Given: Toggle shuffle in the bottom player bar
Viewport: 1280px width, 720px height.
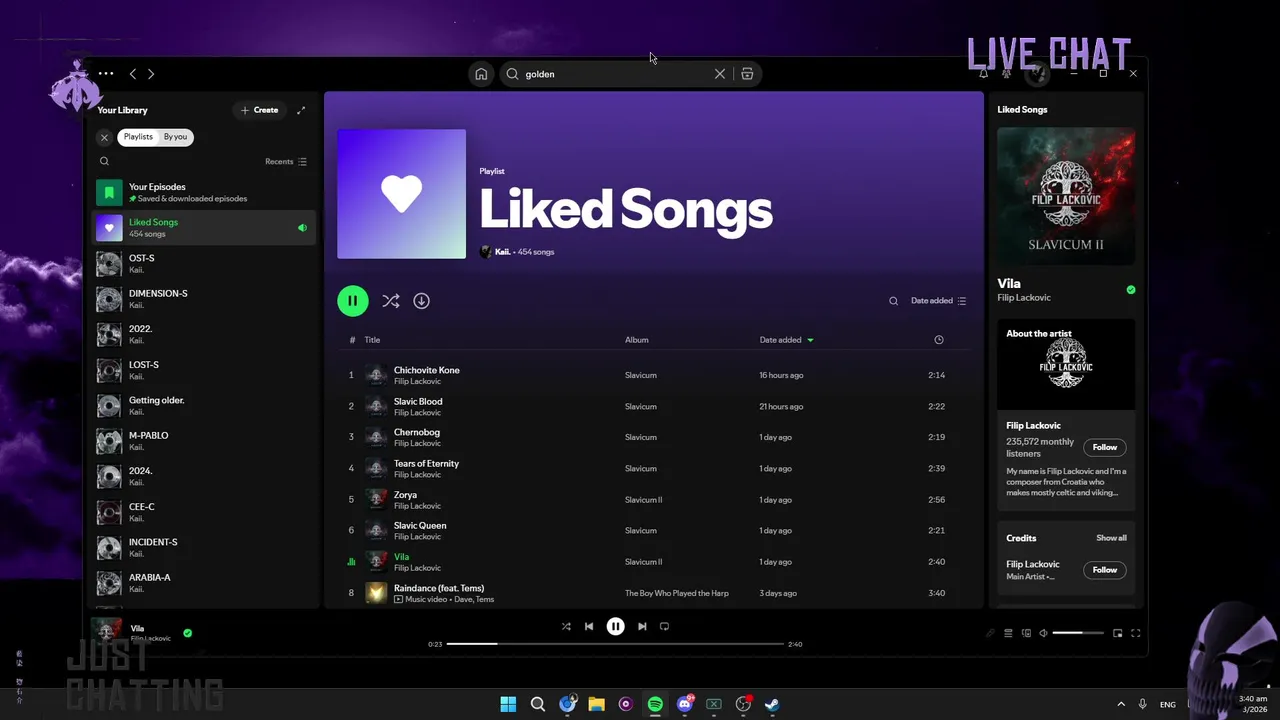Looking at the screenshot, I should (566, 626).
